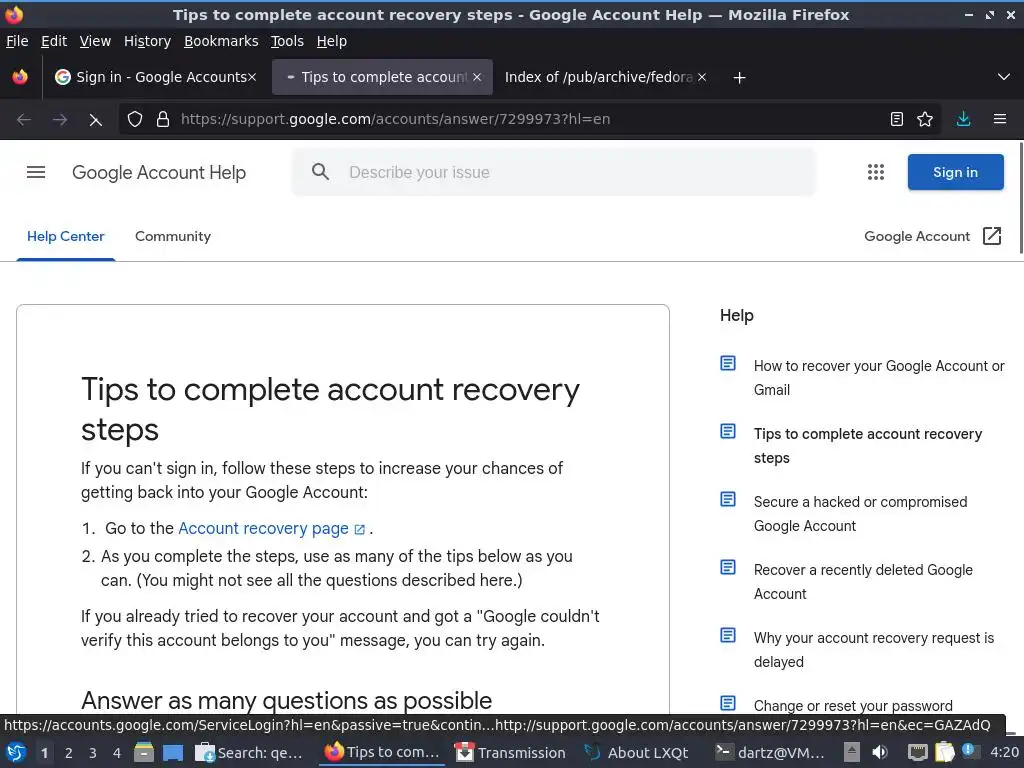This screenshot has width=1024, height=768.
Task: Click the Google Account Help title
Action: (x=159, y=172)
